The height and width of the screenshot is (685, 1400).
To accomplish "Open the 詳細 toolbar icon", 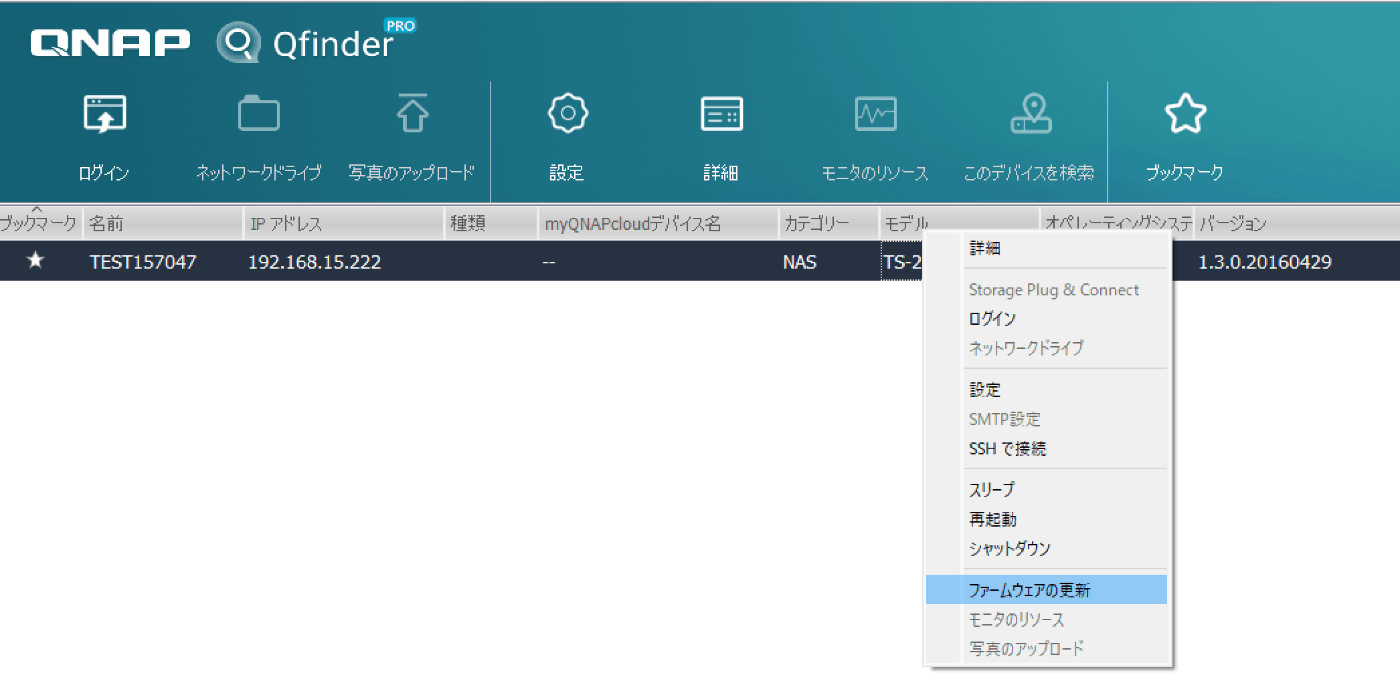I will [x=721, y=114].
